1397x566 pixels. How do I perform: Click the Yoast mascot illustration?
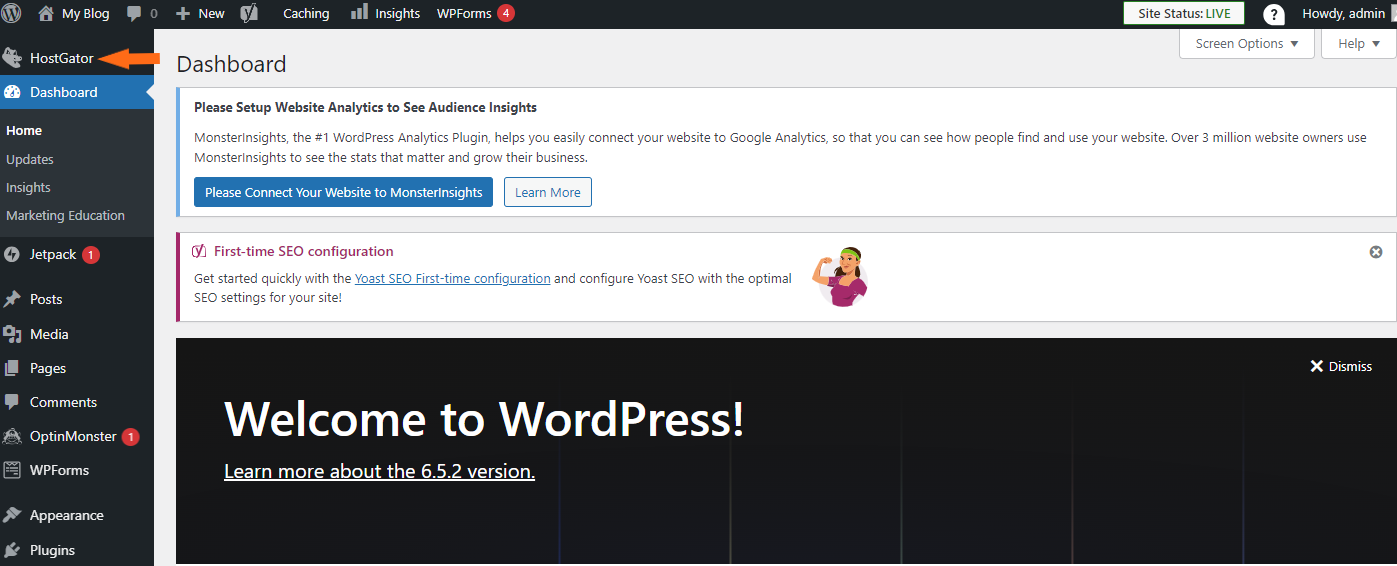click(839, 276)
